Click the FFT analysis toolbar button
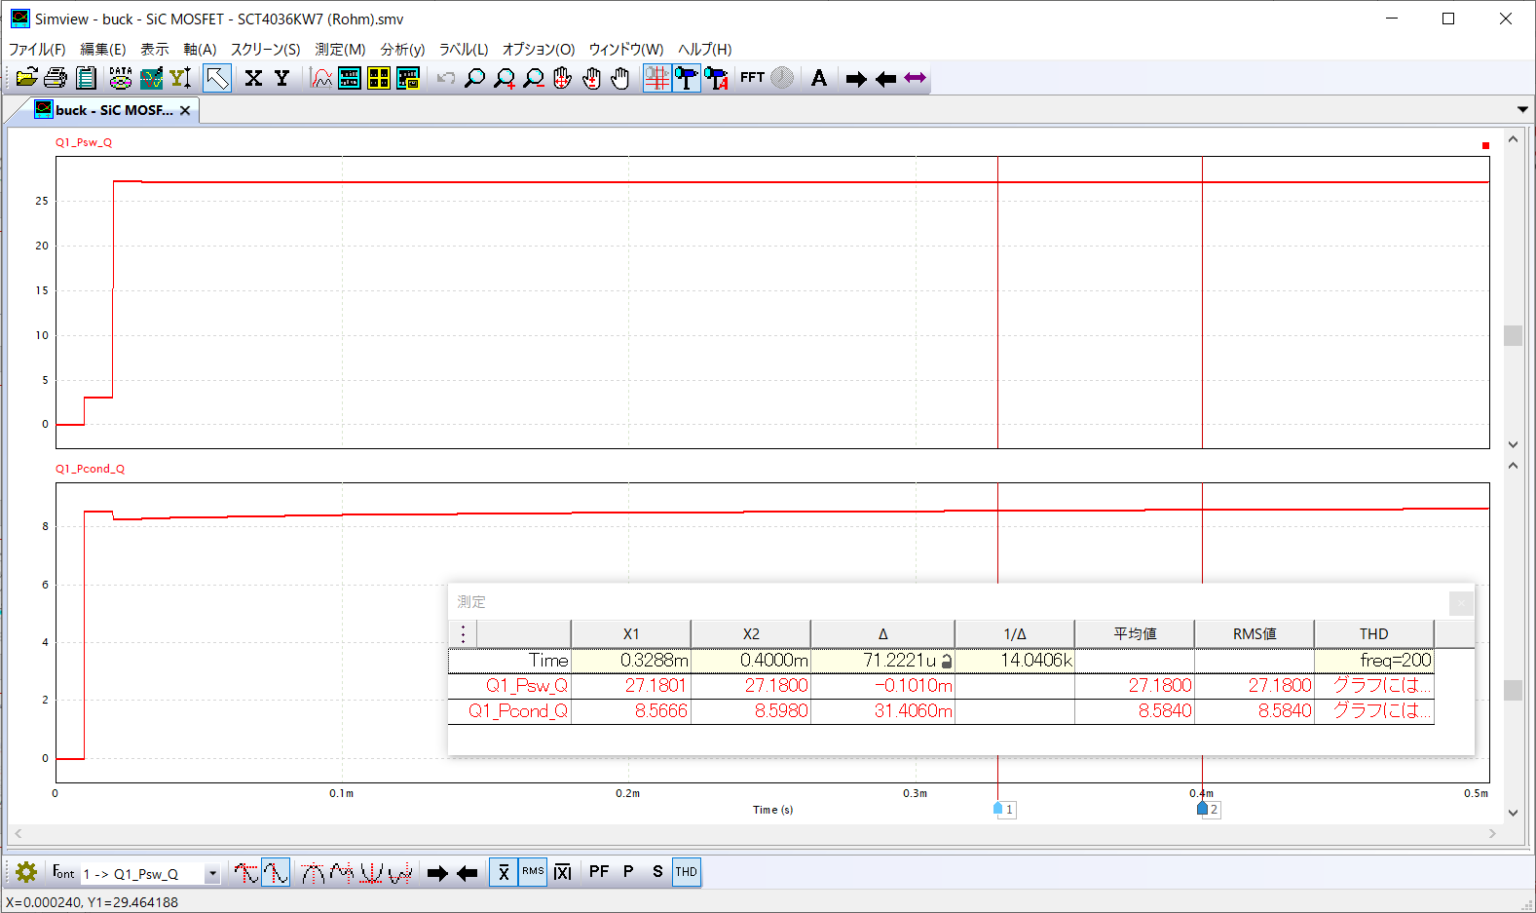1536x913 pixels. [x=752, y=78]
